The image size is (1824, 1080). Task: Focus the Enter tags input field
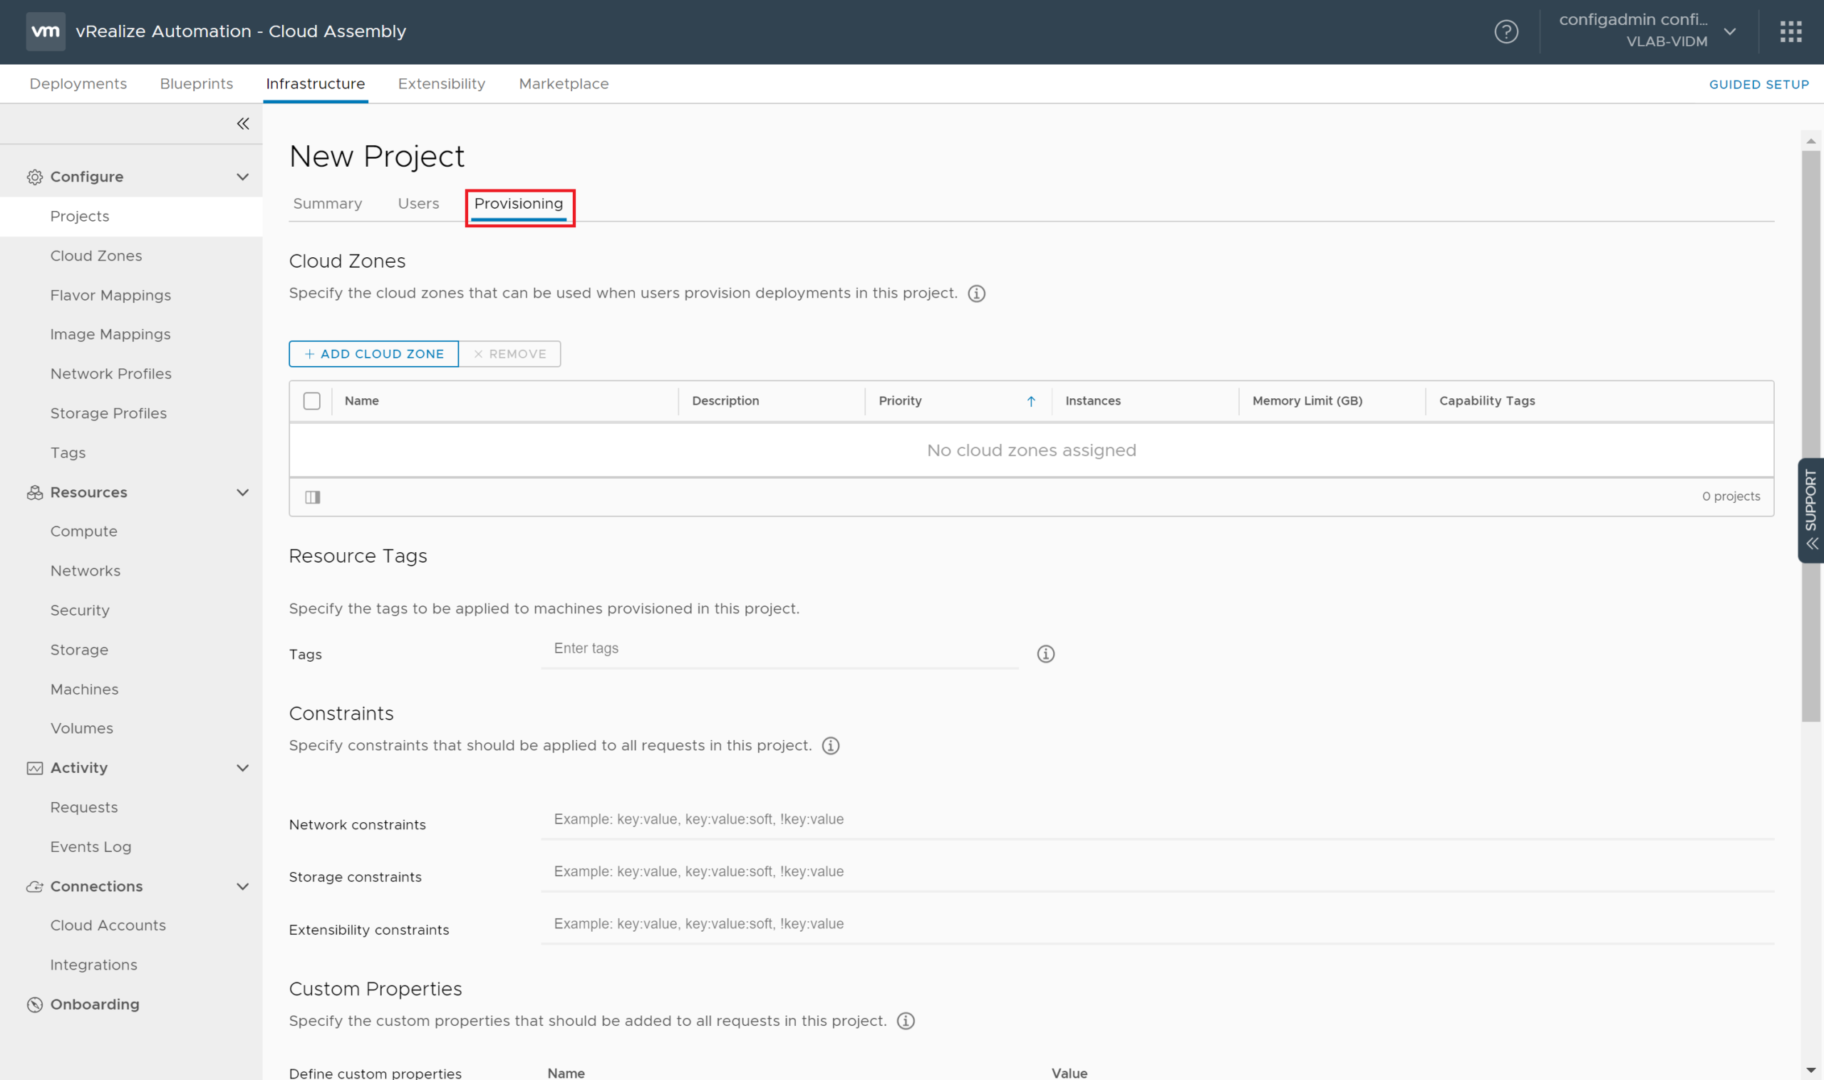click(780, 649)
